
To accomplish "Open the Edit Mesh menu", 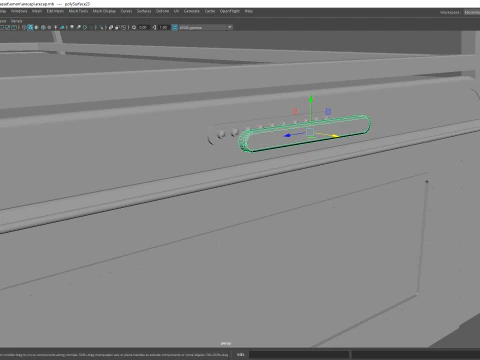I will click(55, 11).
